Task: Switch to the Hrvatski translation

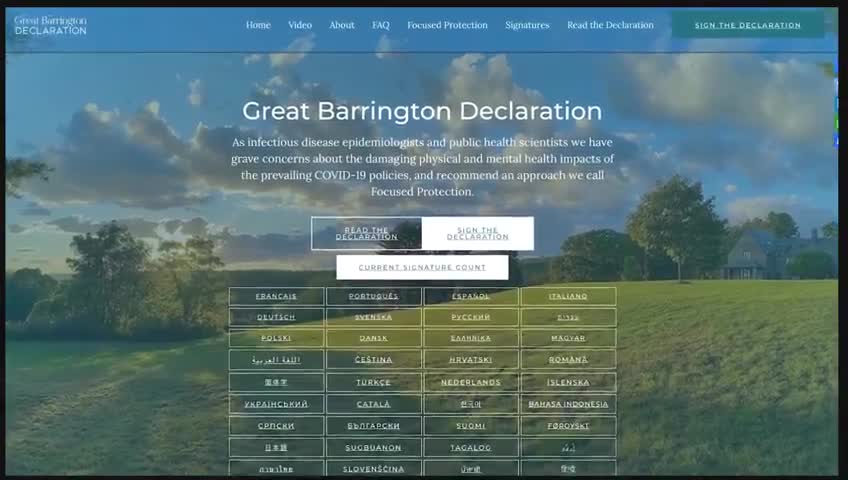Action: pos(471,359)
